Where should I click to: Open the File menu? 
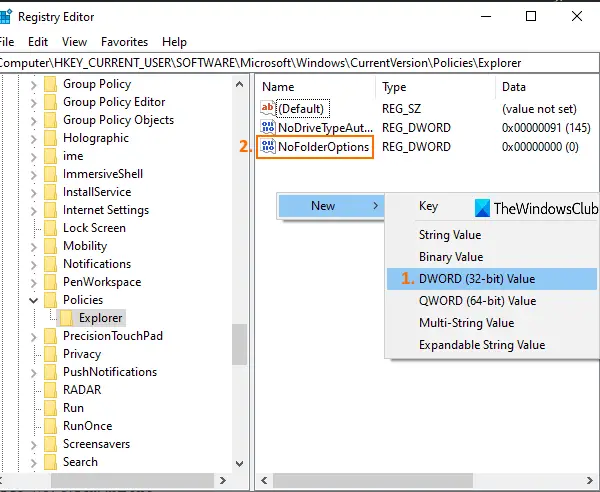point(7,41)
